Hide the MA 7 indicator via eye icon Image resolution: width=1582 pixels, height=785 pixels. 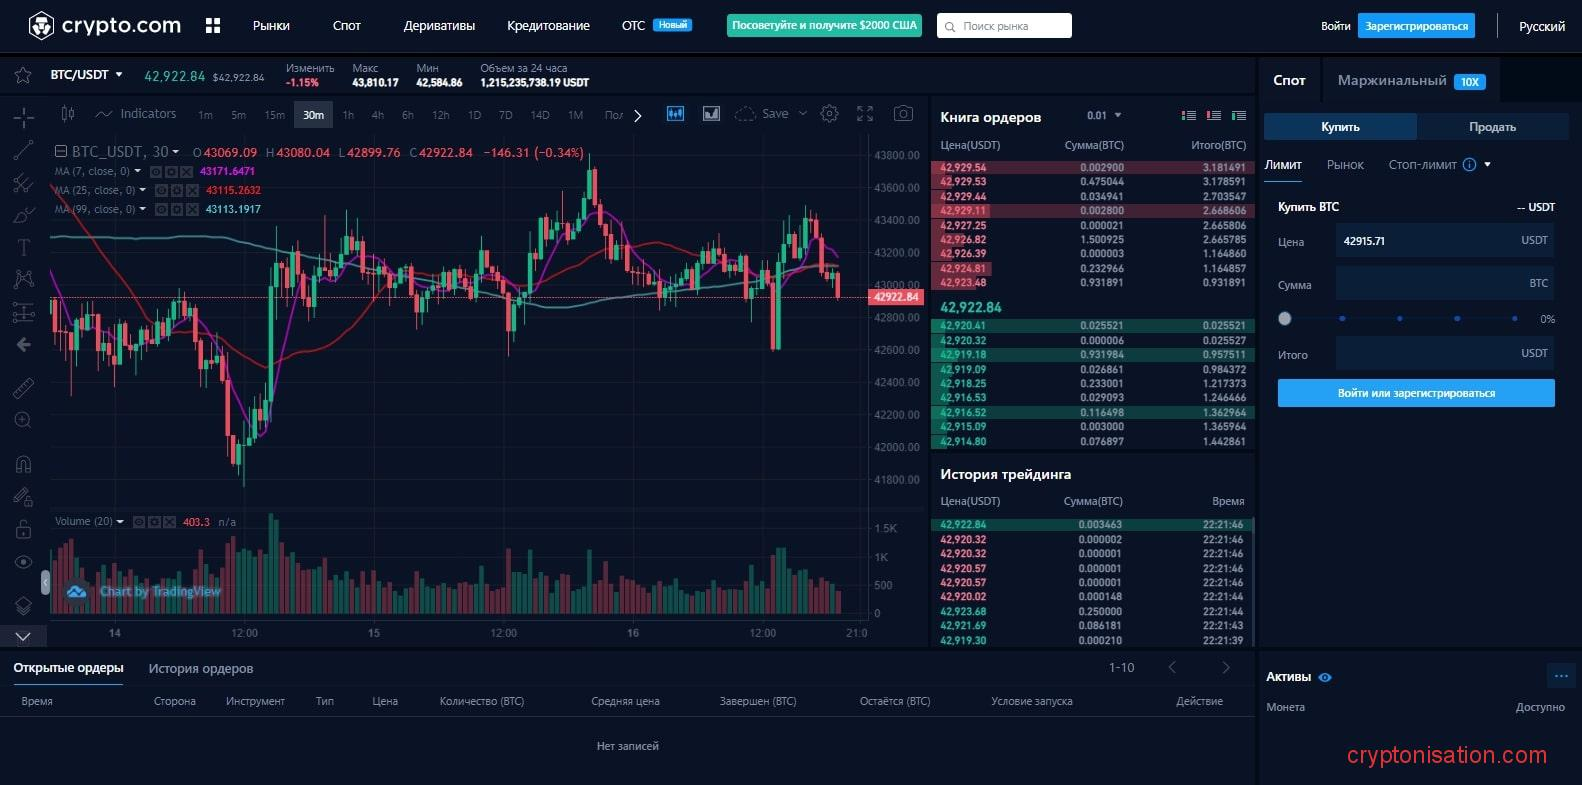click(157, 172)
